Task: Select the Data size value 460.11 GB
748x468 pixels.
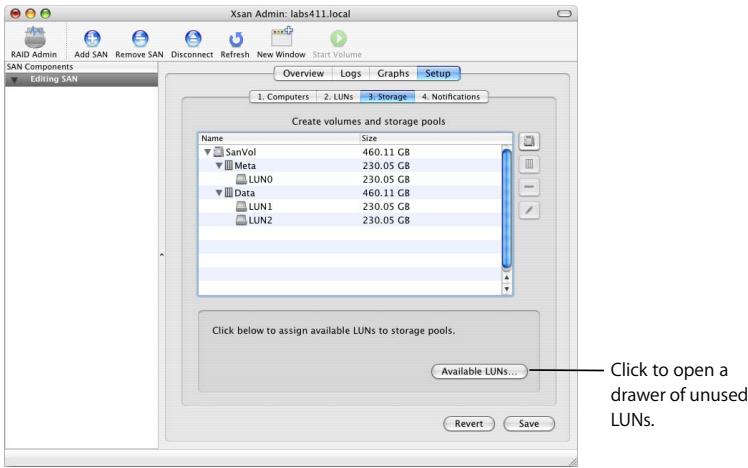Action: (386, 193)
